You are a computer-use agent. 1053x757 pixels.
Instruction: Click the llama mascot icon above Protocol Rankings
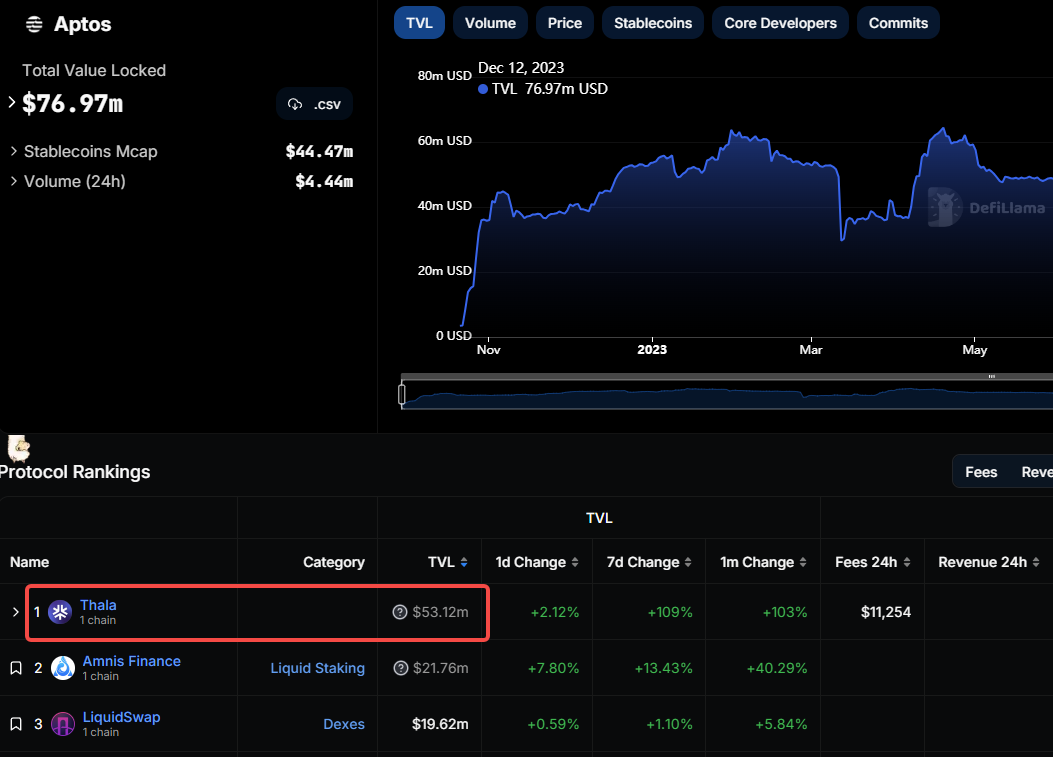pyautogui.click(x=18, y=448)
